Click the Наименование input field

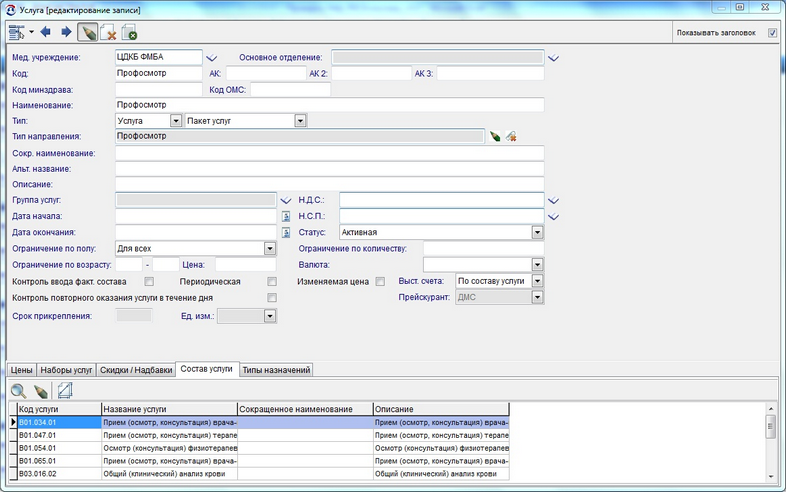(329, 105)
